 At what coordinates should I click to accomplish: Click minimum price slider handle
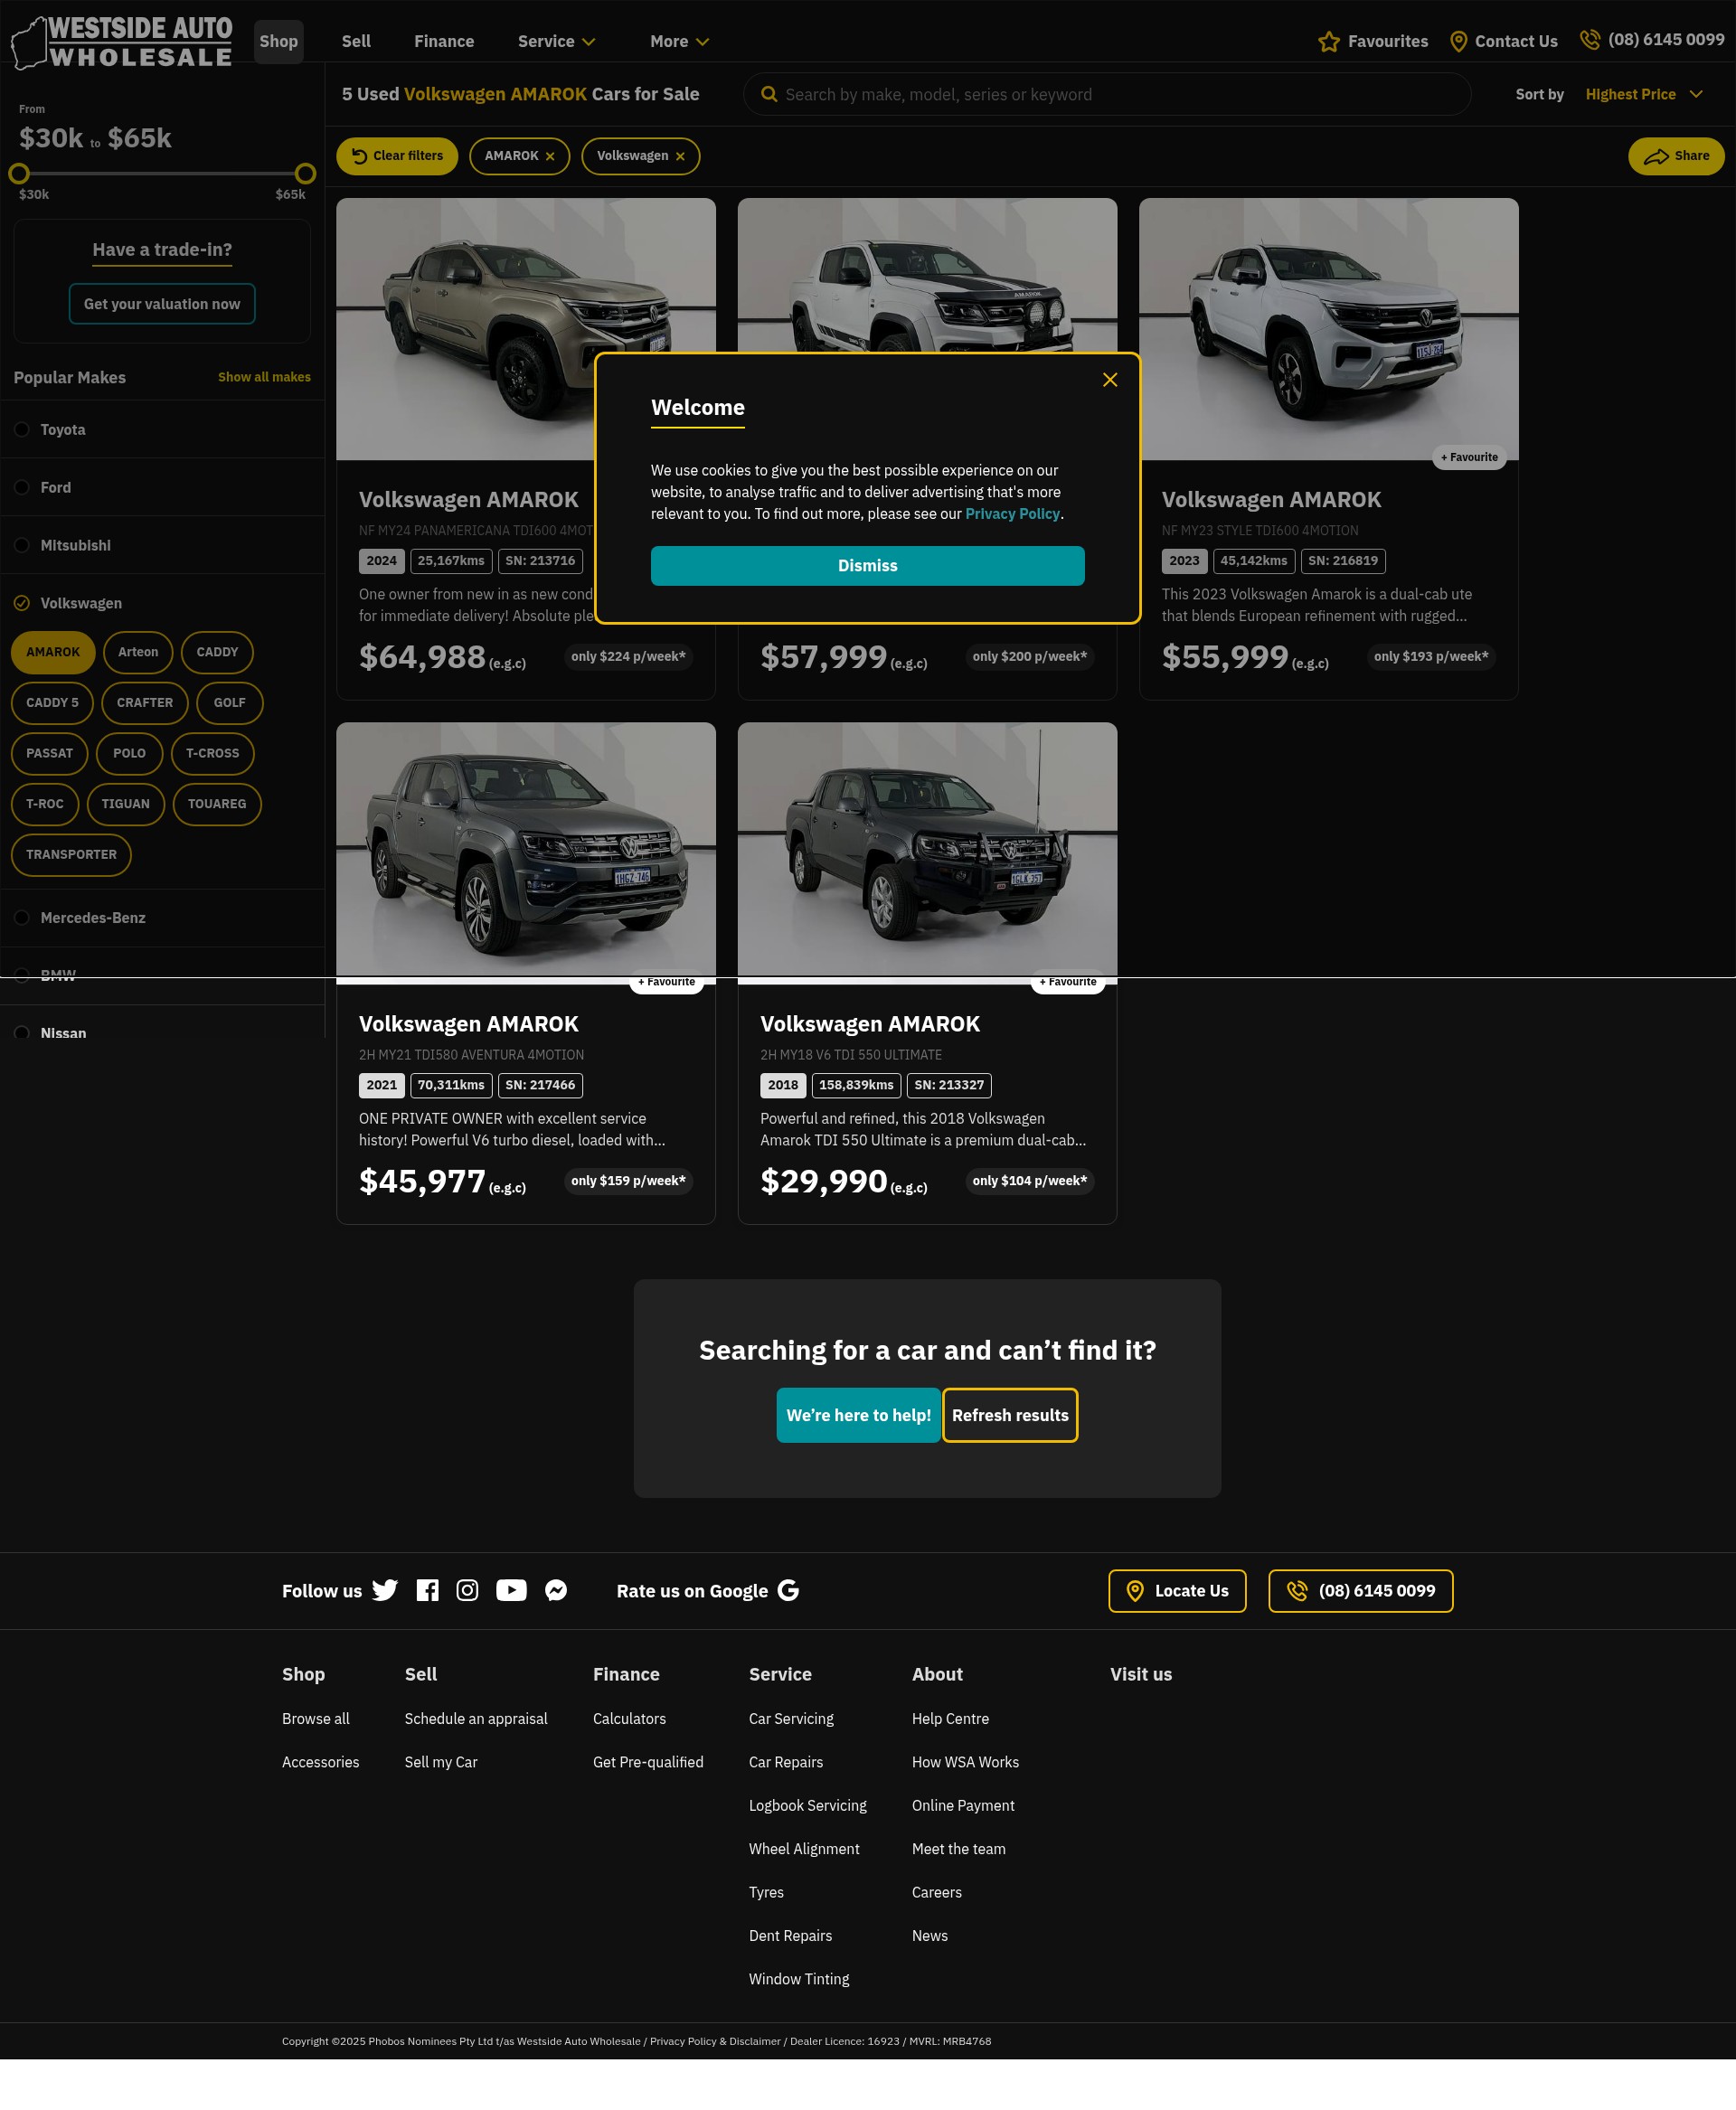click(19, 173)
